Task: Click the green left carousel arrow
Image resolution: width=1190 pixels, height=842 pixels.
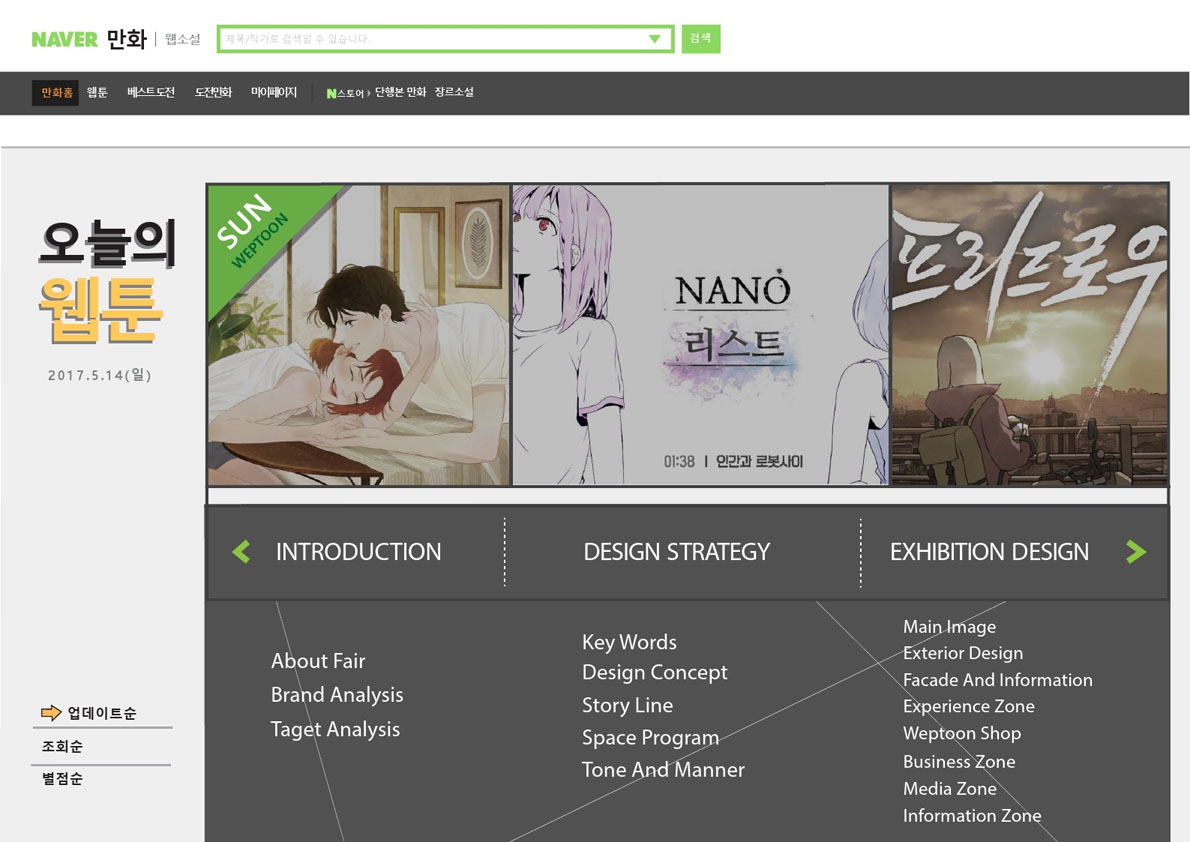Action: [241, 551]
